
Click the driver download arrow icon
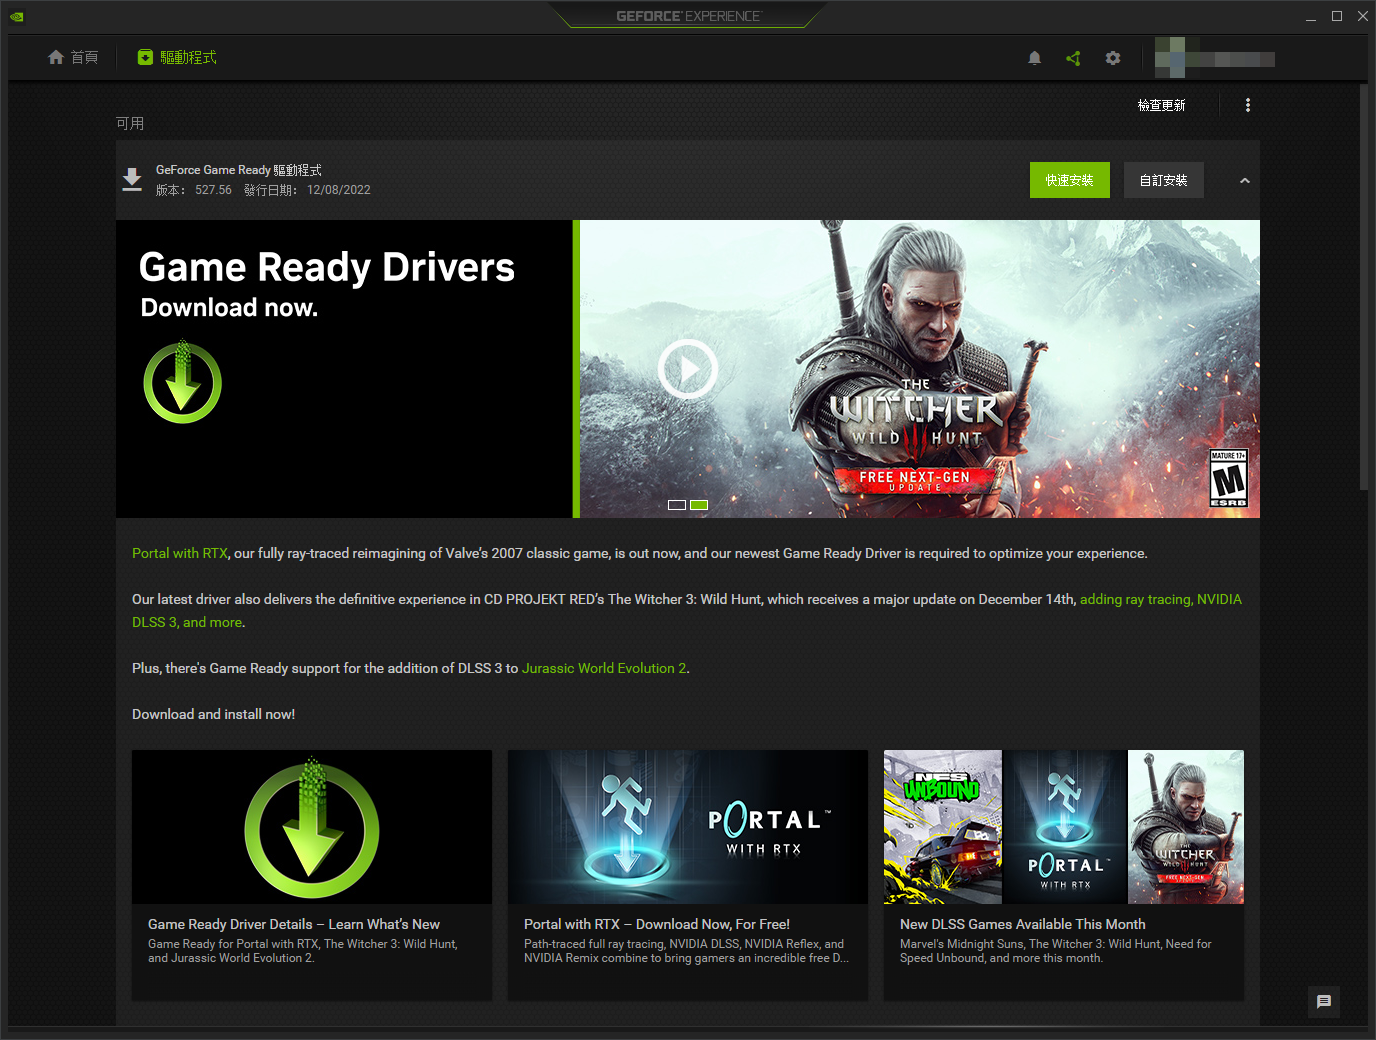(132, 180)
